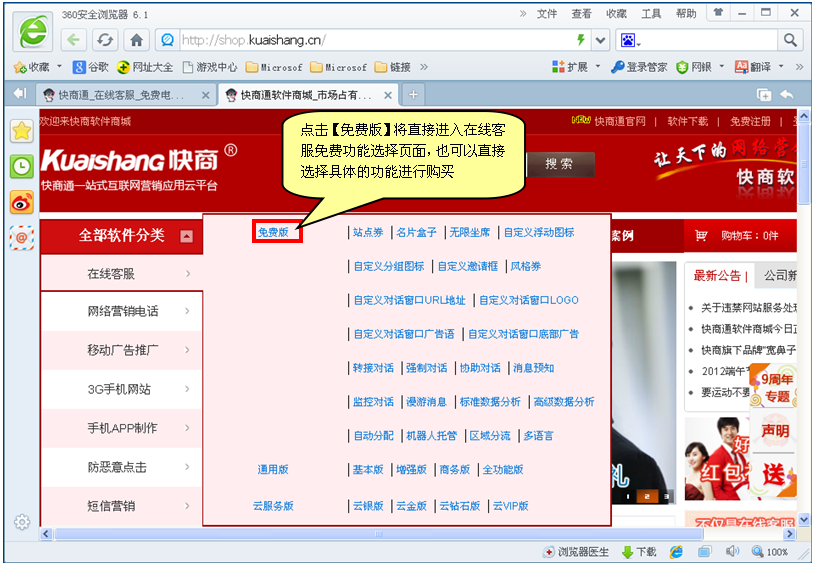This screenshot has height=565, width=815.
Task: Click the sidebar settings gear icon
Action: pos(21,522)
